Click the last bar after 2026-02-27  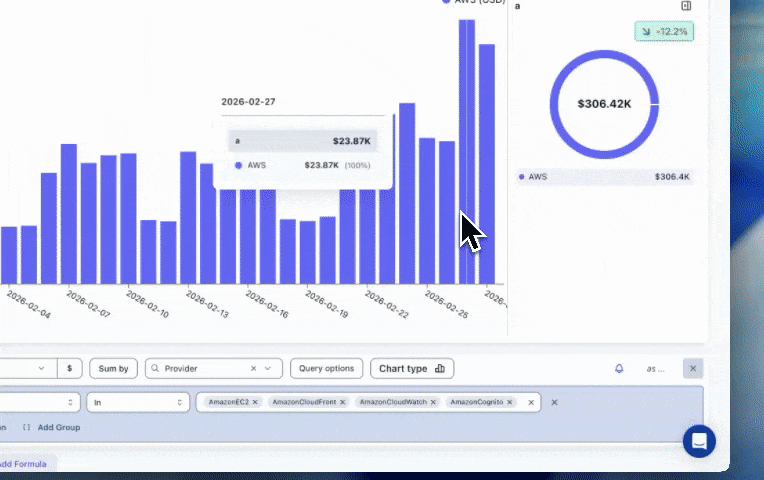[x=487, y=164]
